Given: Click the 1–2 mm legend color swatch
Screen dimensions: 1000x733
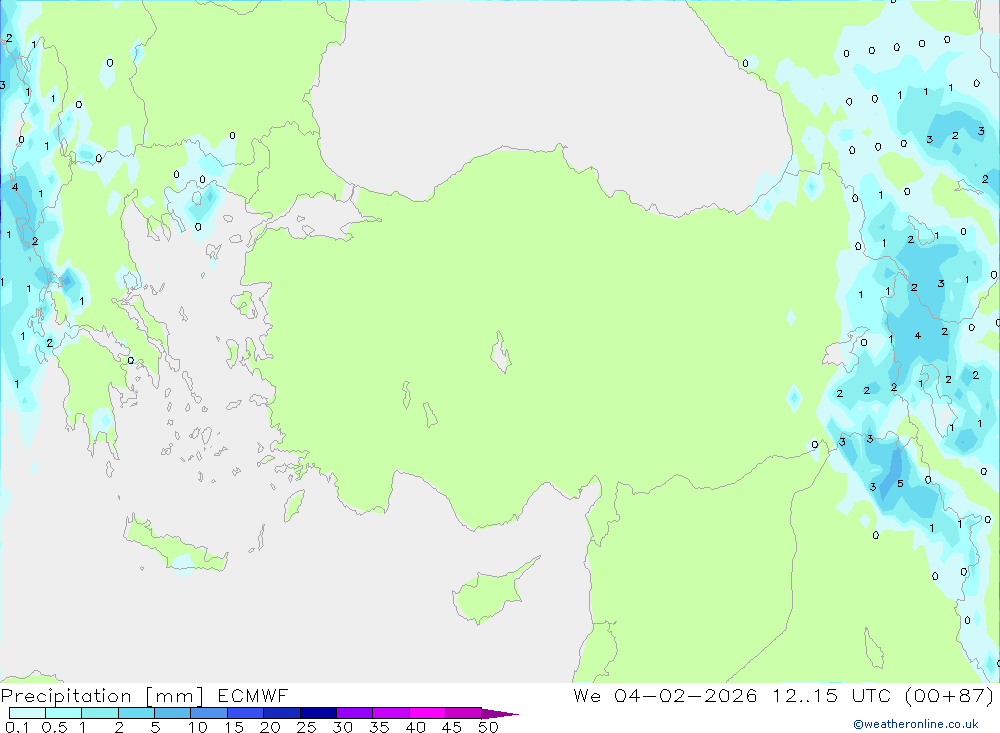Looking at the screenshot, I should point(100,713).
